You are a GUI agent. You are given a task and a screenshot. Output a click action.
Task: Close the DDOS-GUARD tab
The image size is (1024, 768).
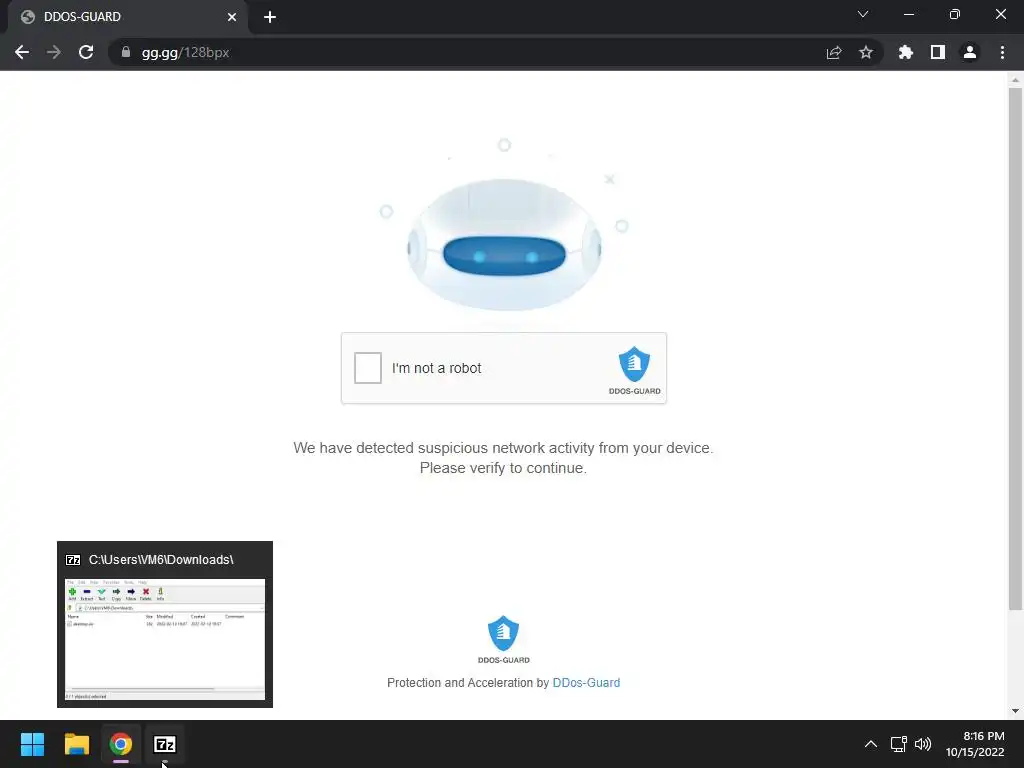(232, 17)
